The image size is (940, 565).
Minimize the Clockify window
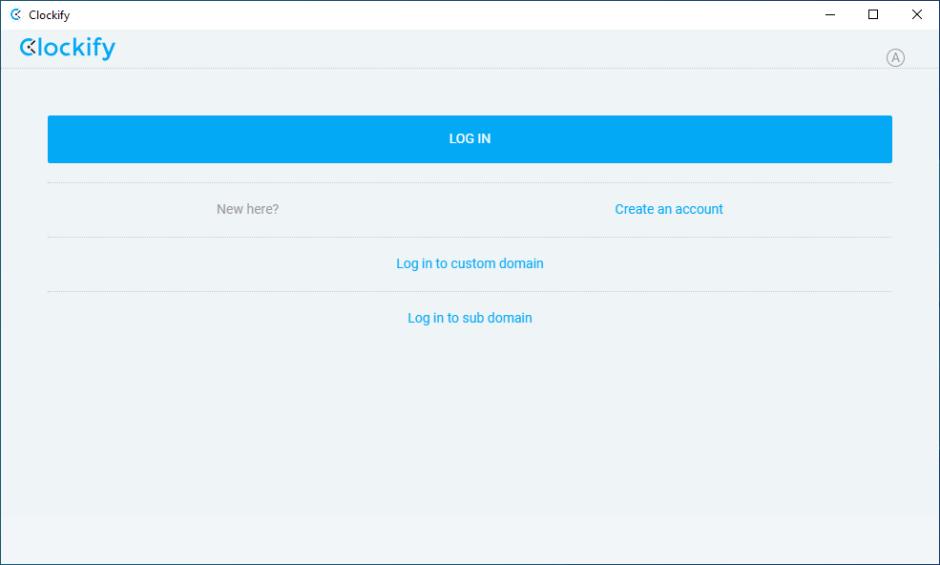(830, 14)
